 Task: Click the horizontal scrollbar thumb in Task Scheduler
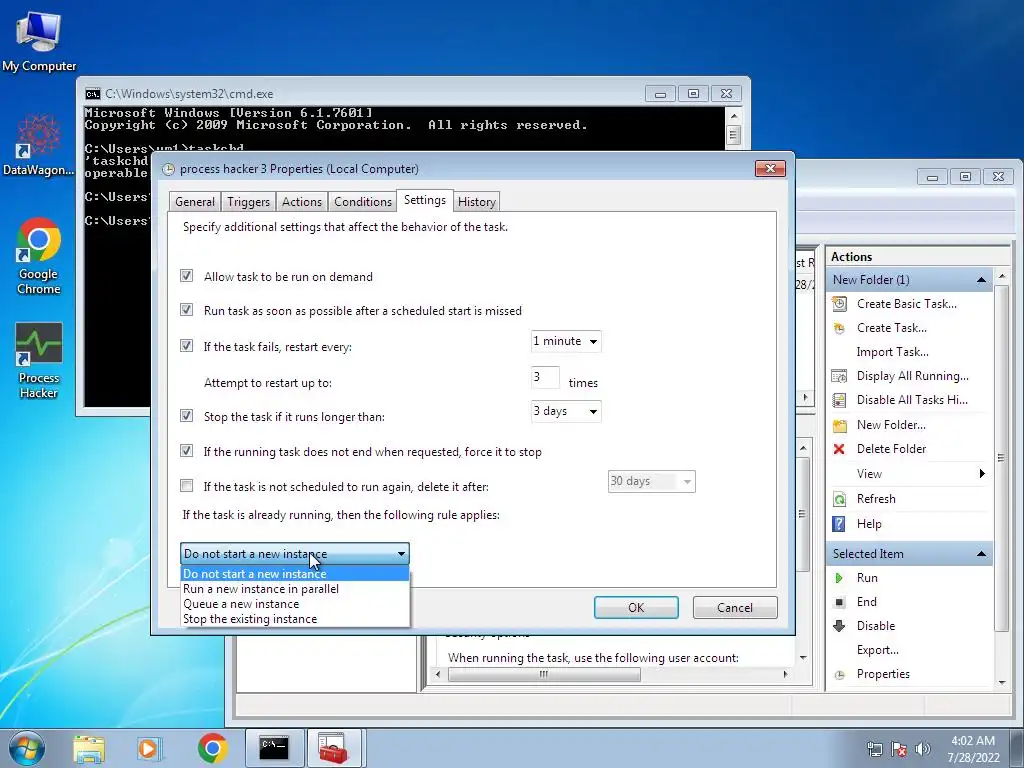pos(544,674)
